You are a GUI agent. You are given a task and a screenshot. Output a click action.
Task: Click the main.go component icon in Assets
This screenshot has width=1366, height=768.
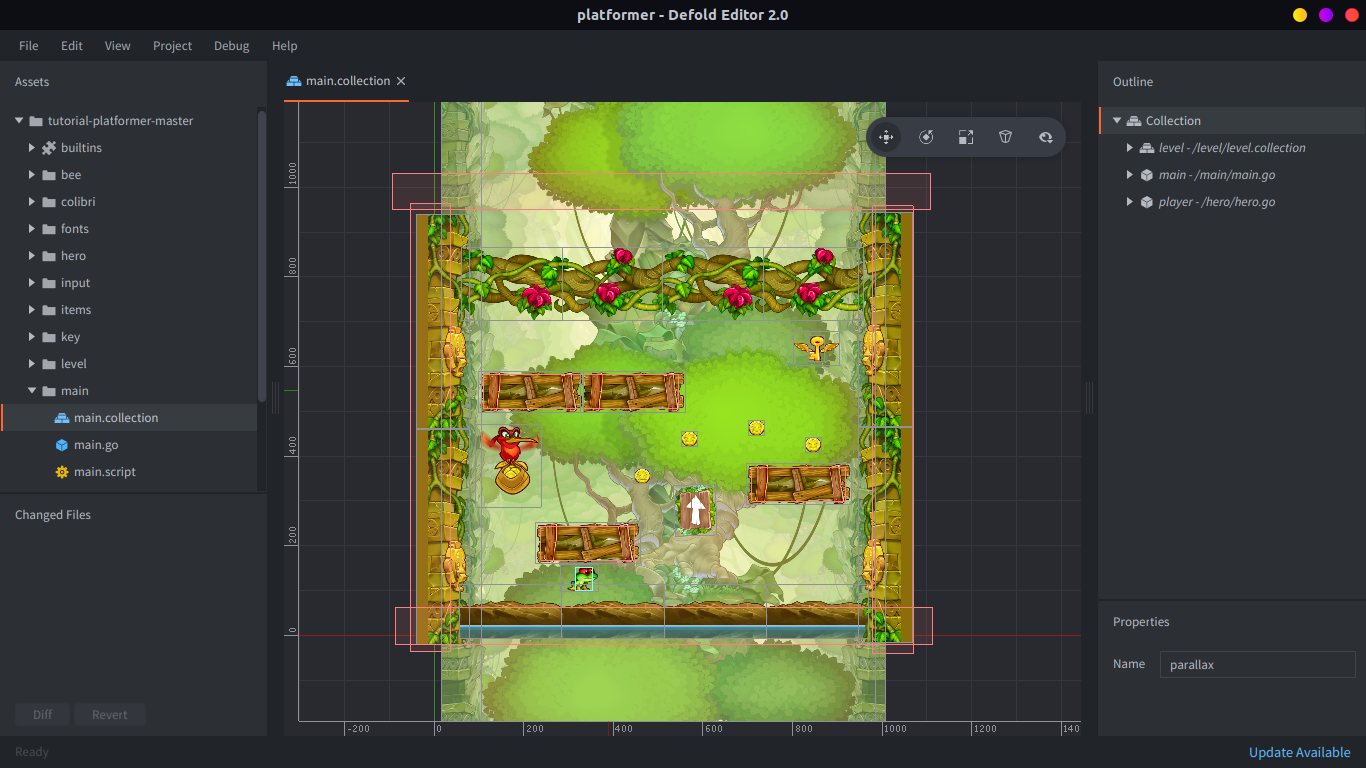[x=62, y=444]
